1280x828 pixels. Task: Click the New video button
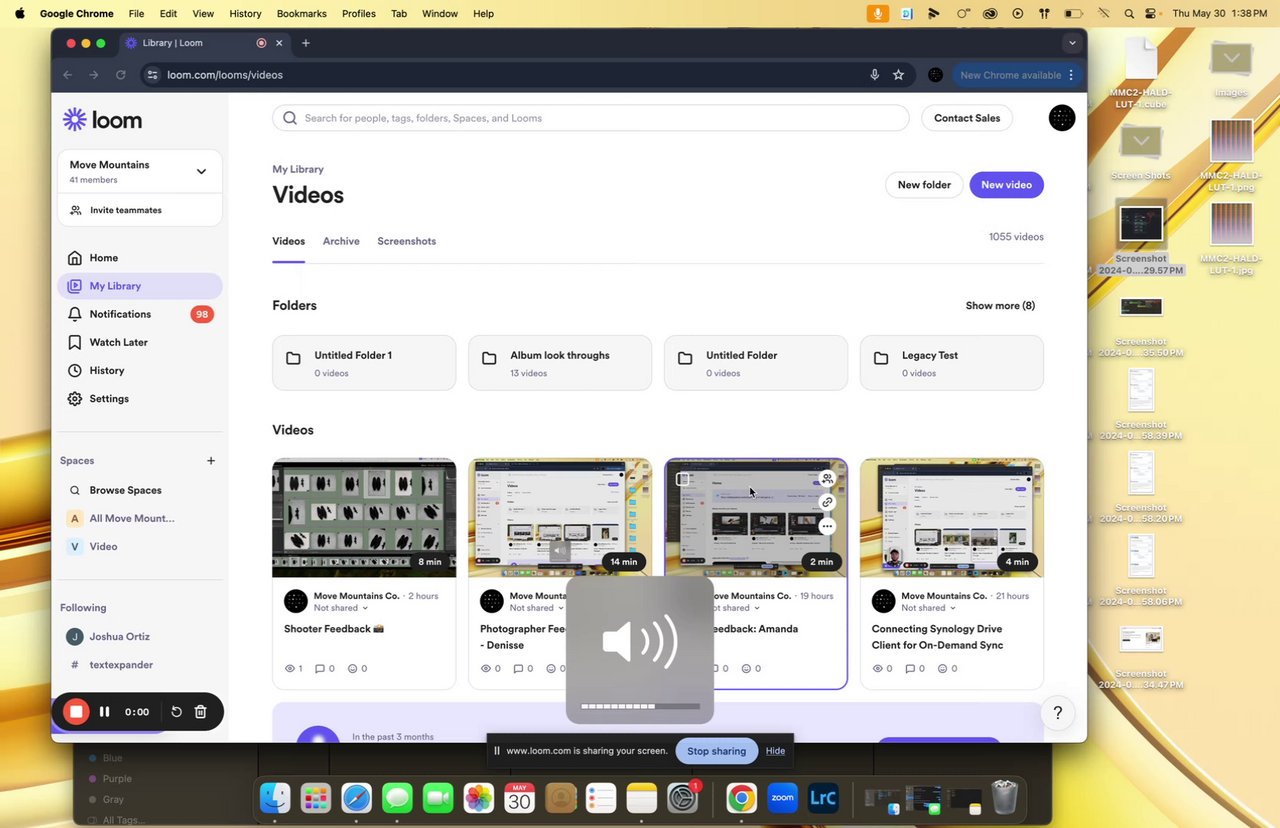pyautogui.click(x=1006, y=185)
